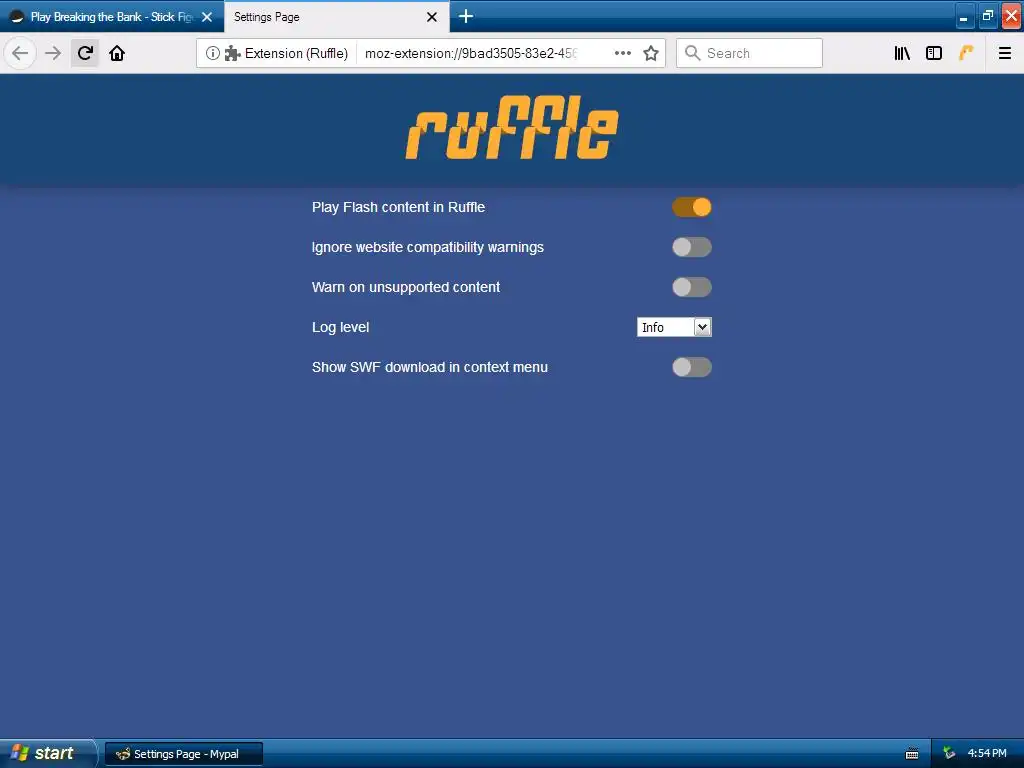Bookmark this page with the star

coord(650,53)
